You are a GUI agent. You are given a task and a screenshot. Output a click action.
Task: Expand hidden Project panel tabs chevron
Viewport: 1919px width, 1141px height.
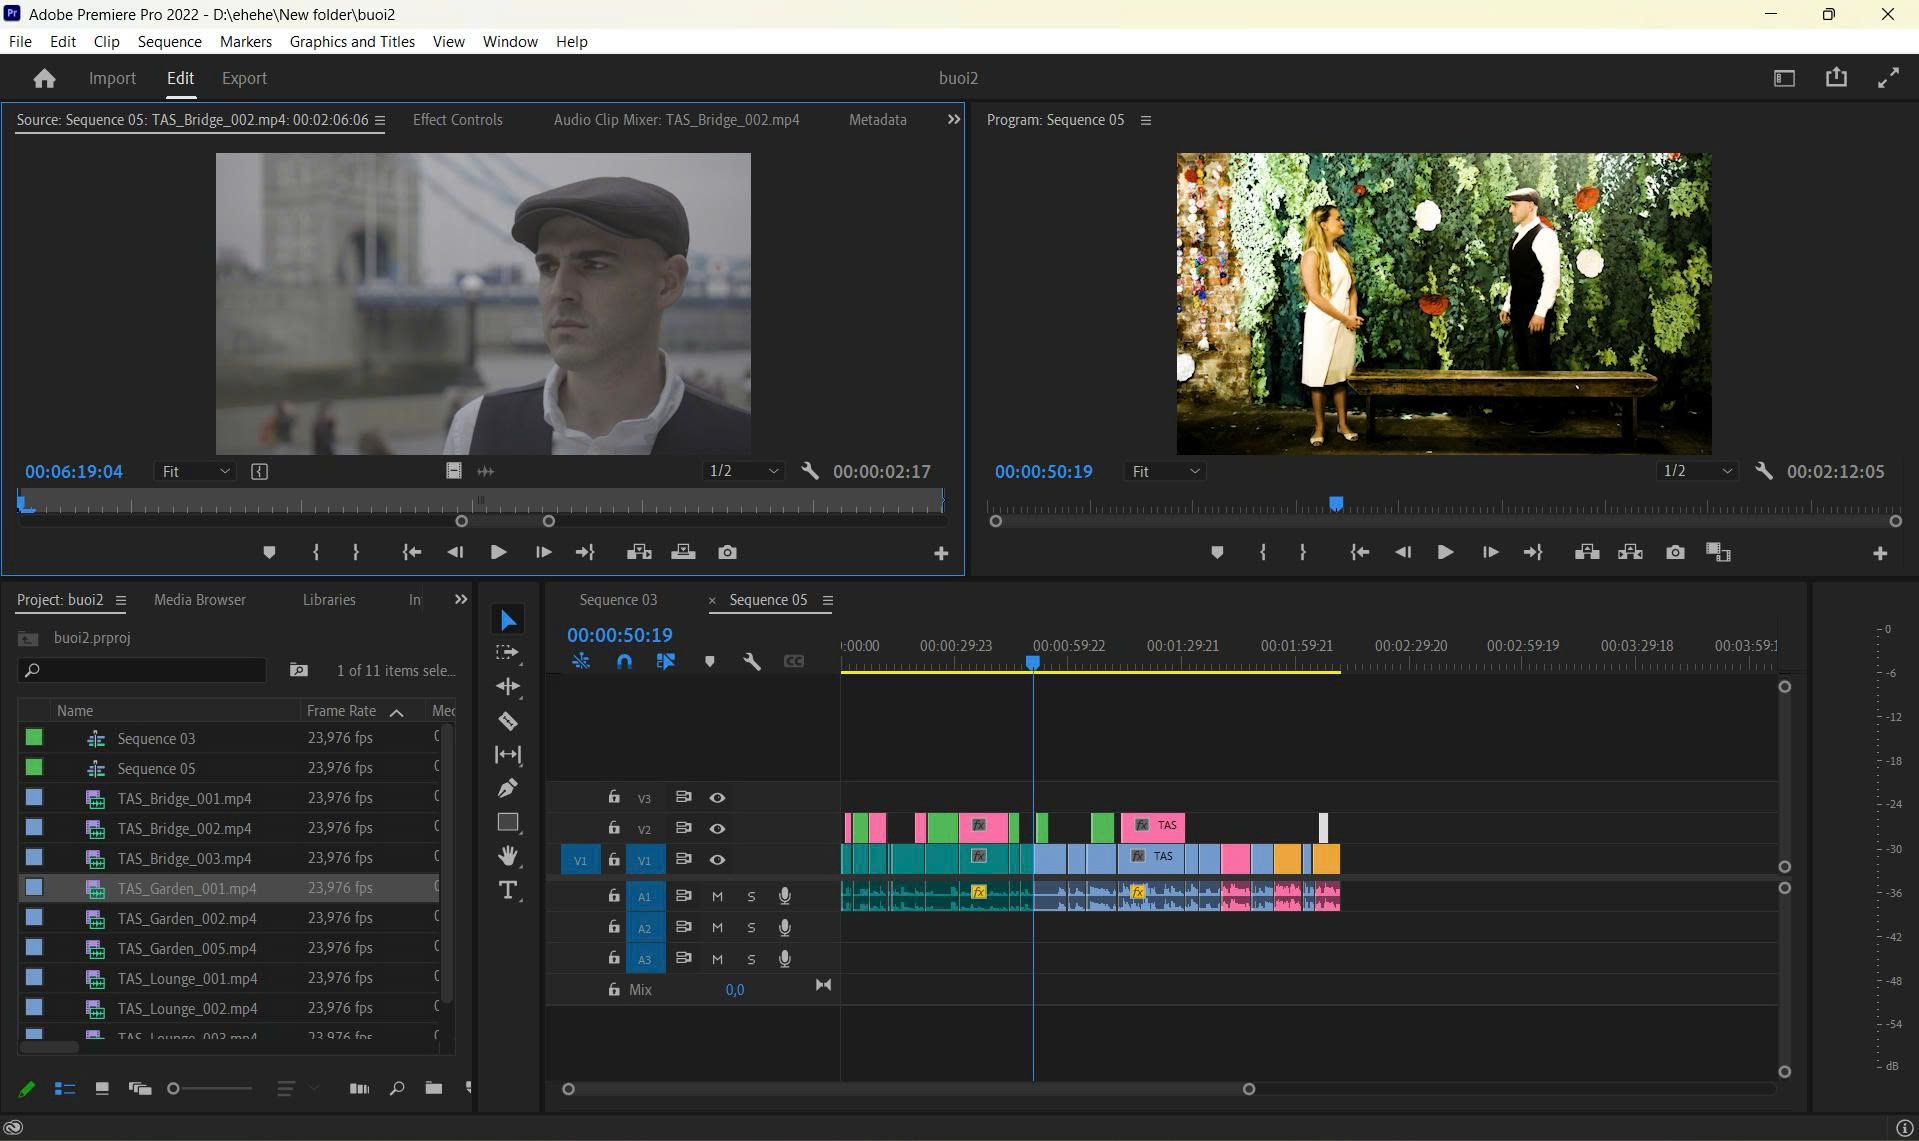coord(460,599)
